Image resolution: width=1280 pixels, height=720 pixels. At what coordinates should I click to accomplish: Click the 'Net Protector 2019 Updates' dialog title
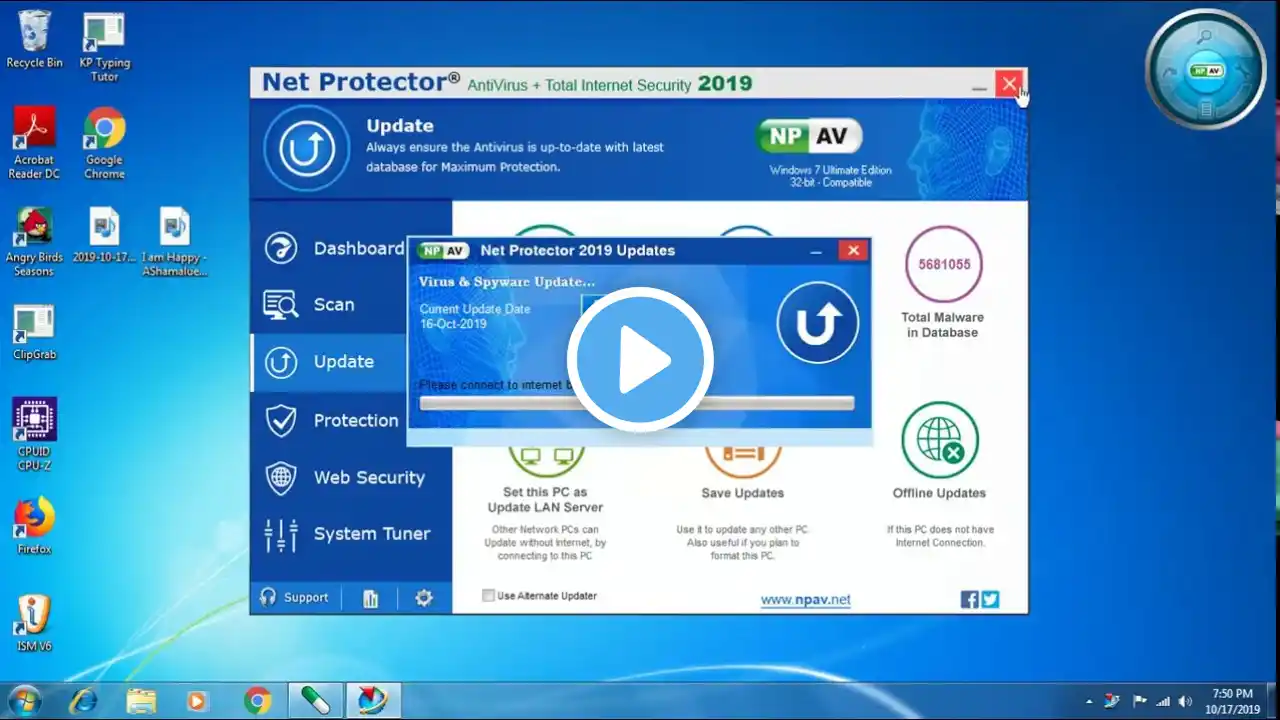coord(578,251)
